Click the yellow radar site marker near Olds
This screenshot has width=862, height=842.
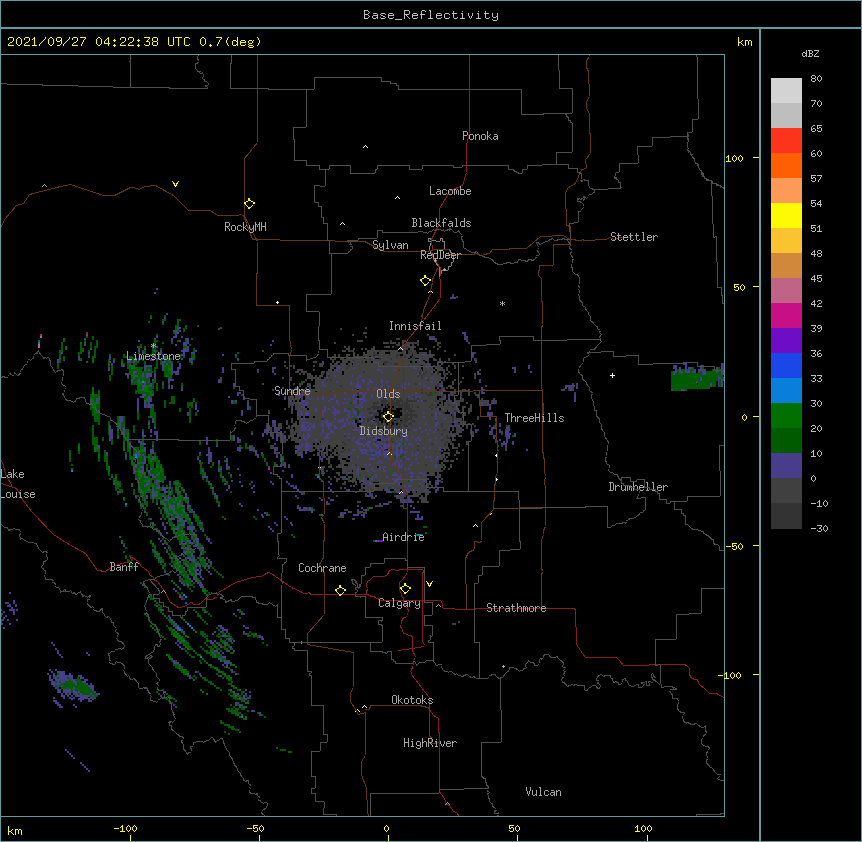pos(388,417)
